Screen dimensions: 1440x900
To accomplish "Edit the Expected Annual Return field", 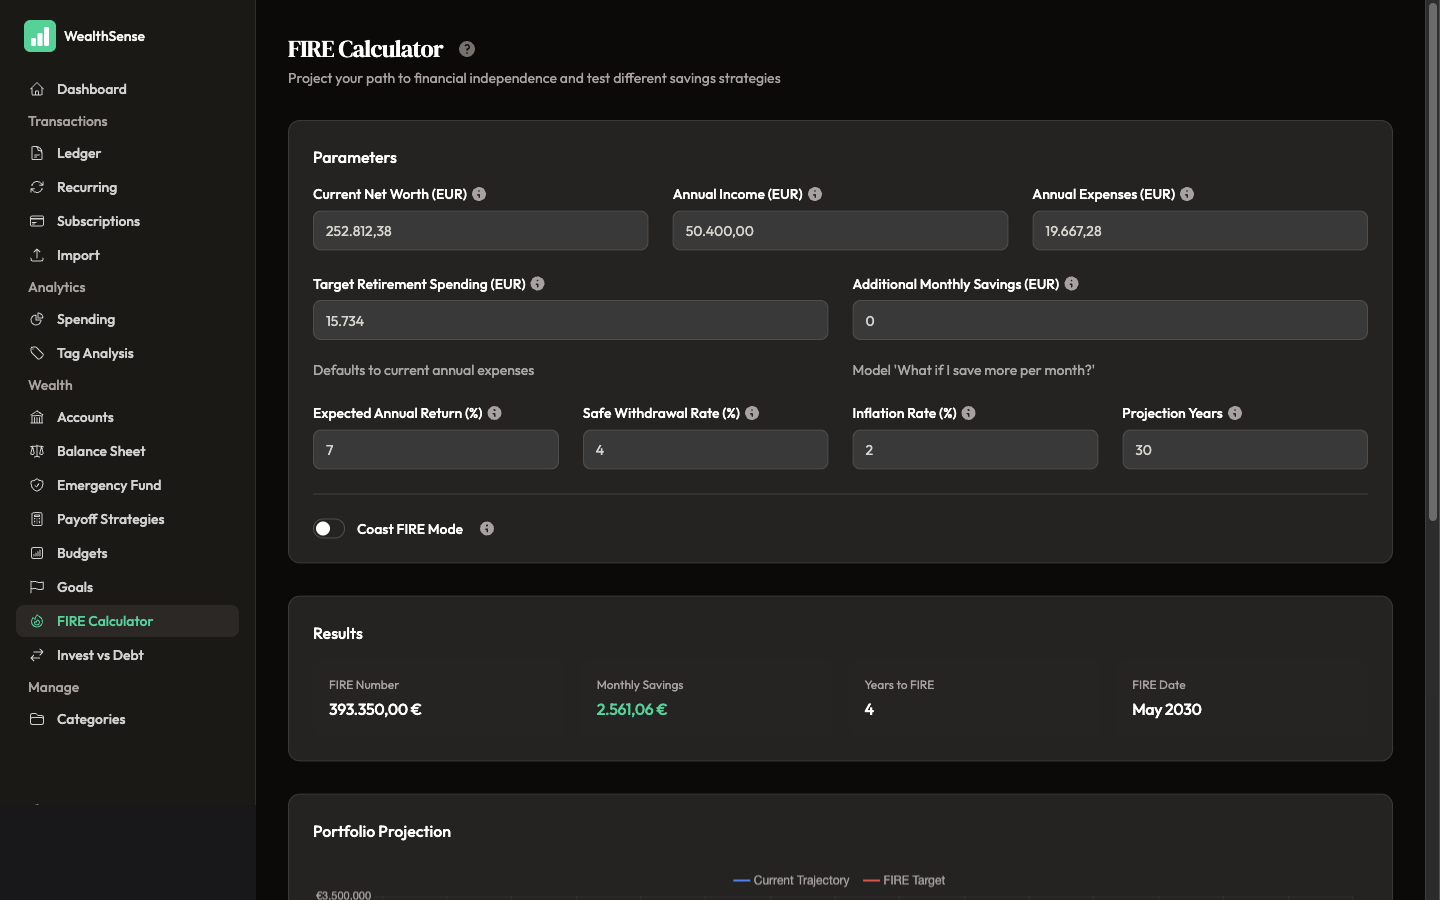I will 436,450.
